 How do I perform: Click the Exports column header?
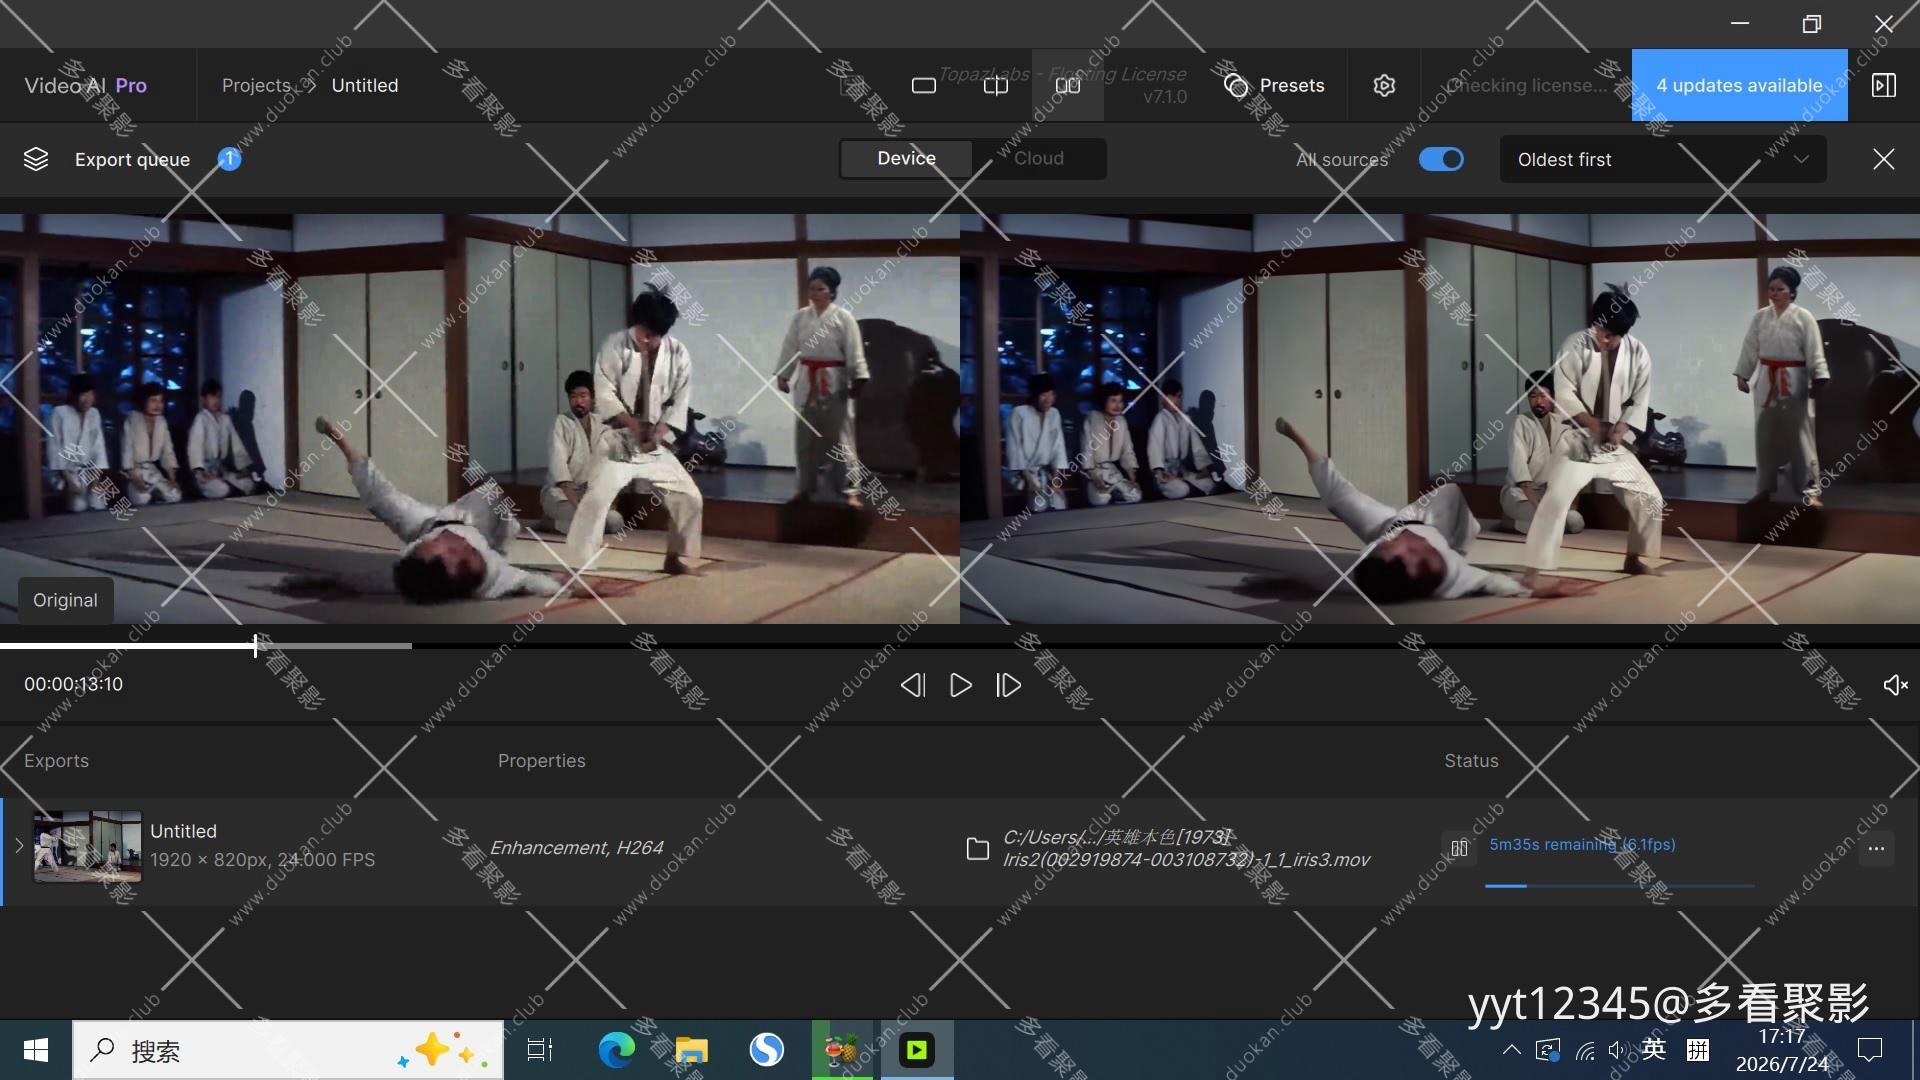56,761
